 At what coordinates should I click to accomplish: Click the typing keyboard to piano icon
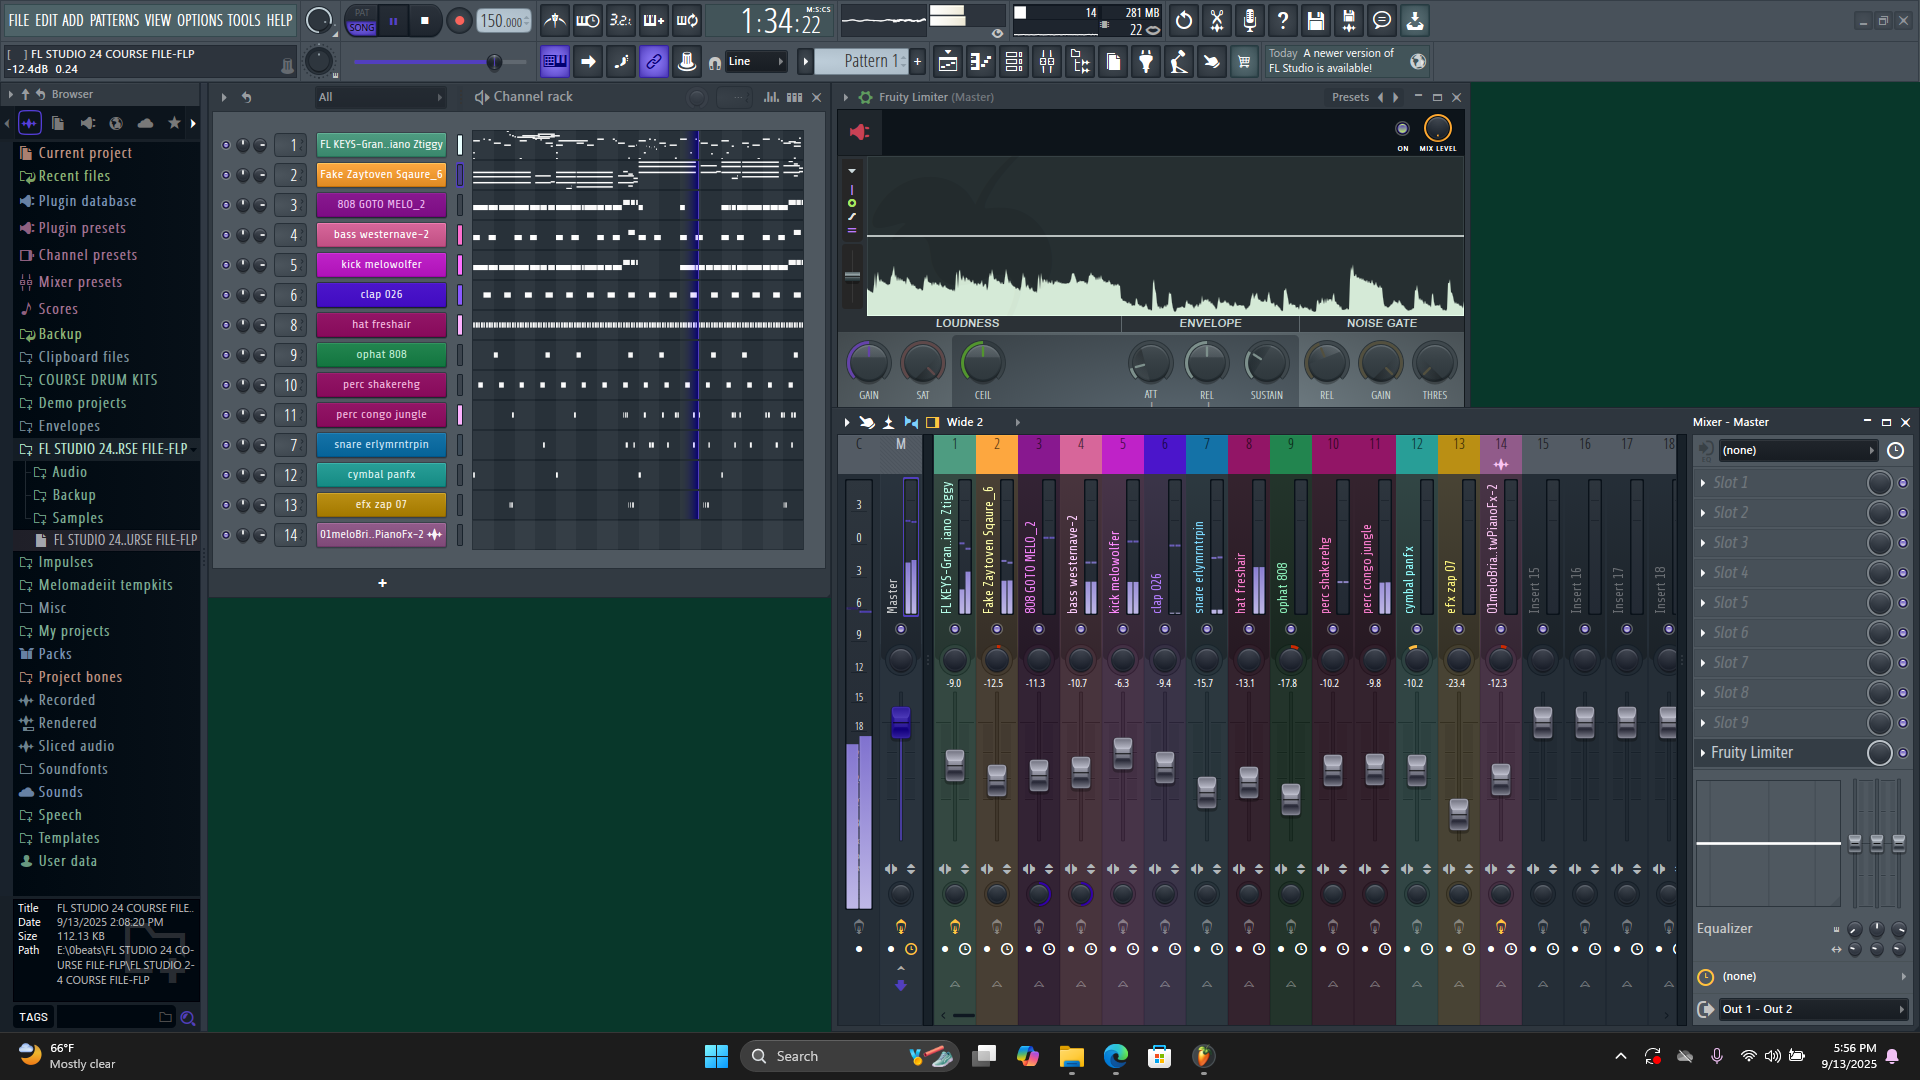555,62
